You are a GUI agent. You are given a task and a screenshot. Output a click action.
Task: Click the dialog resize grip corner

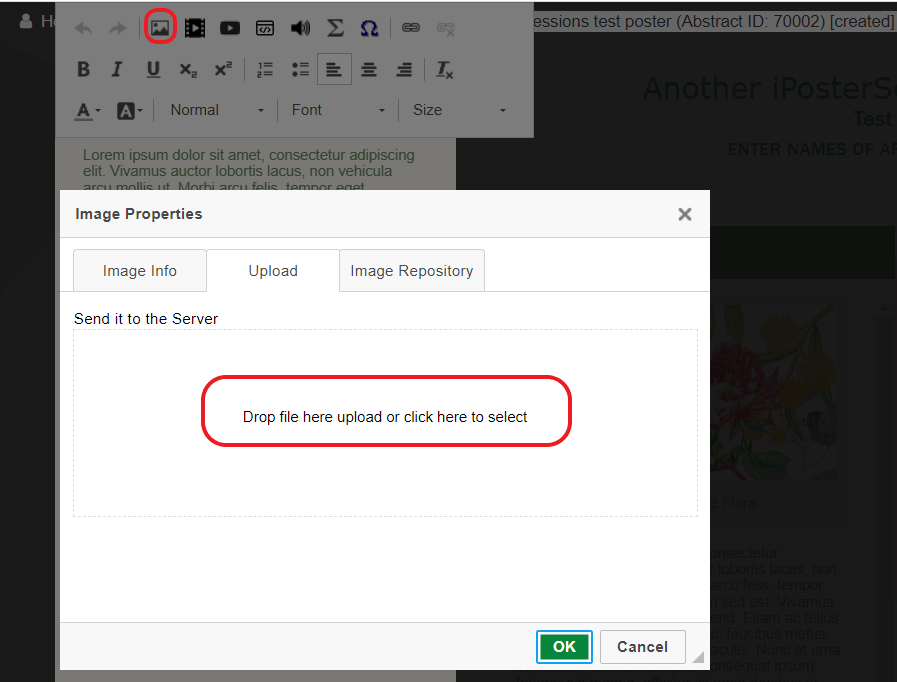click(698, 657)
